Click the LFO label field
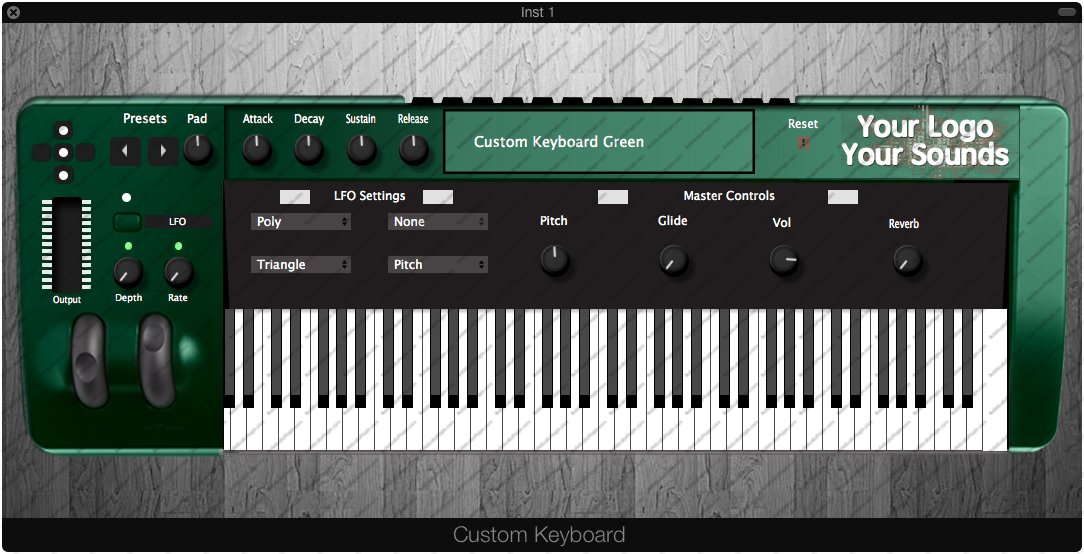Image resolution: width=1084 pixels, height=554 pixels. (x=178, y=222)
